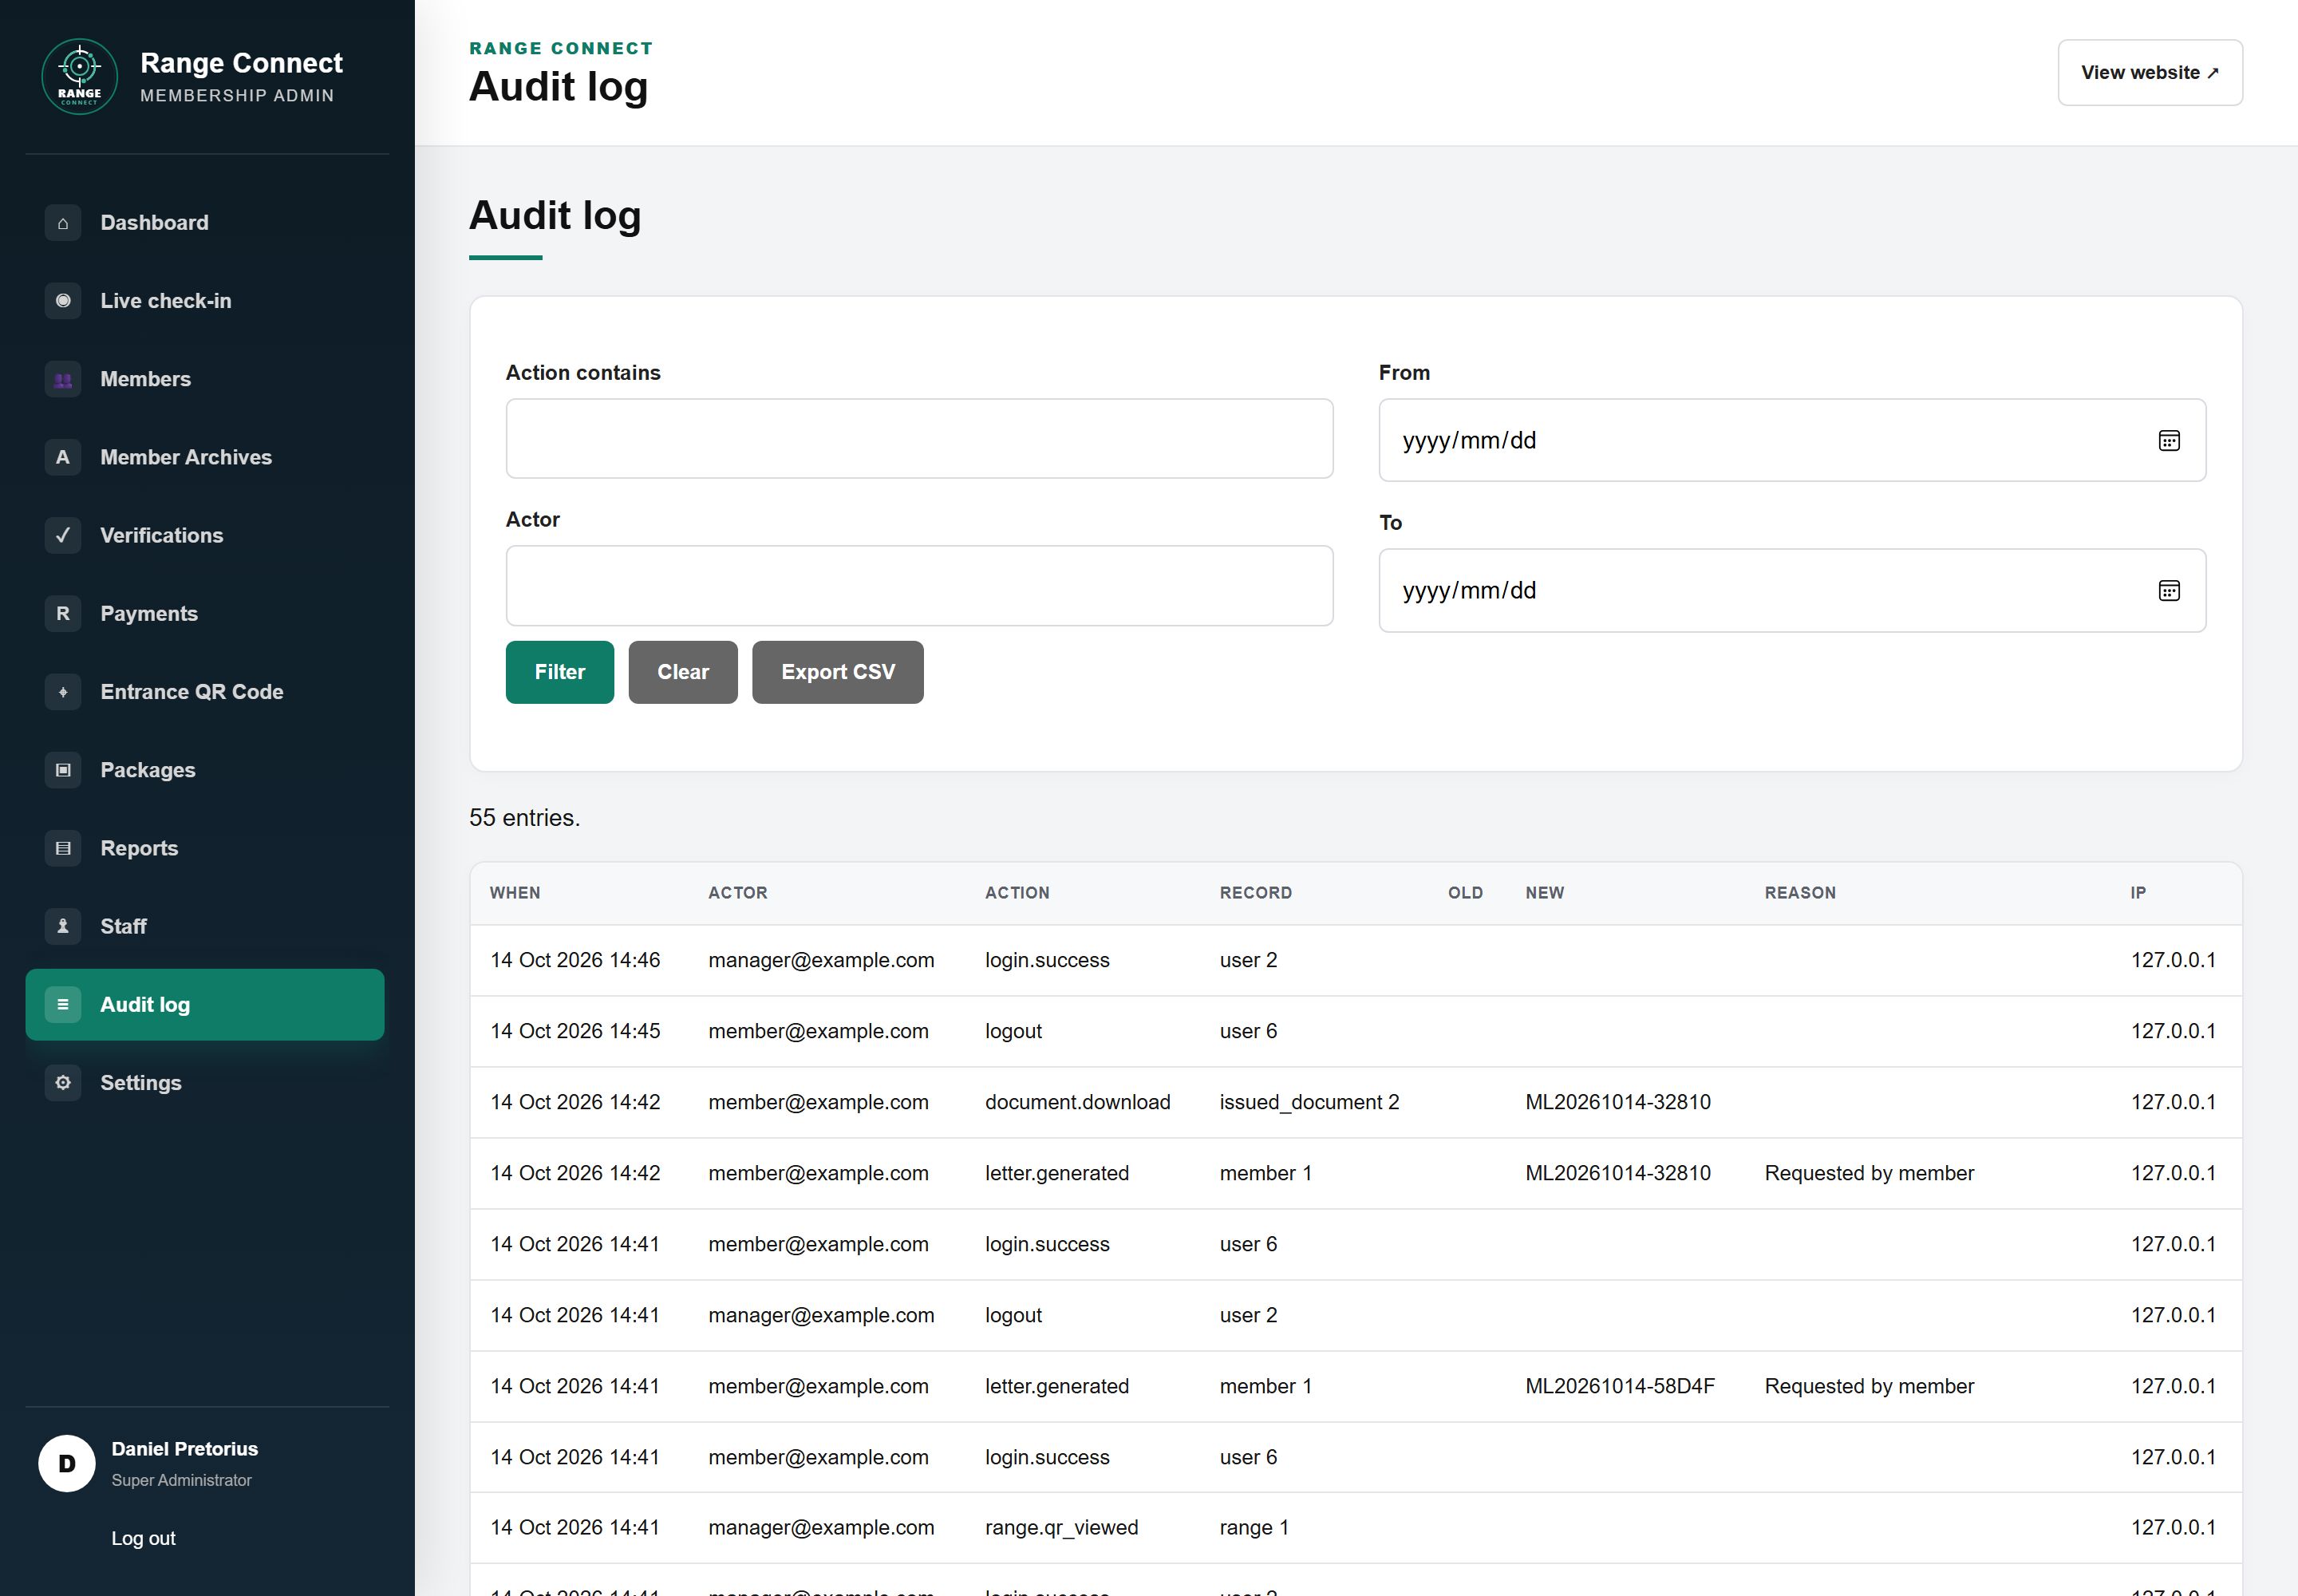Image resolution: width=2298 pixels, height=1596 pixels.
Task: Click the Reports sidebar icon
Action: 63,848
